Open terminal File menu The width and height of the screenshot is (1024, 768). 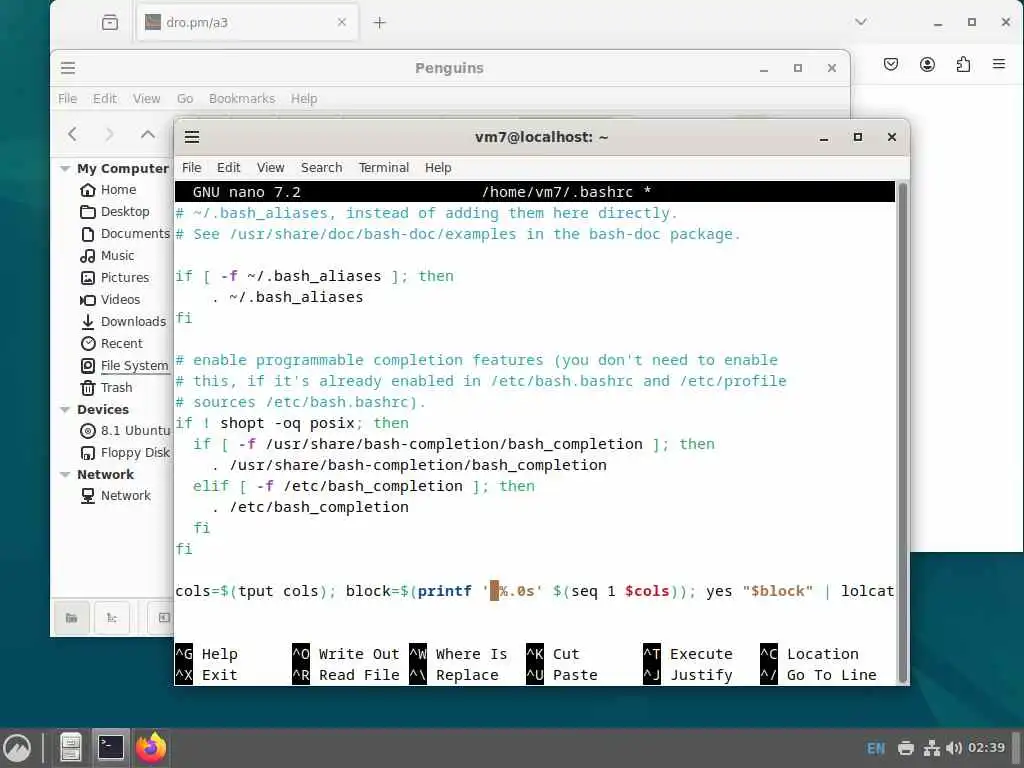191,168
